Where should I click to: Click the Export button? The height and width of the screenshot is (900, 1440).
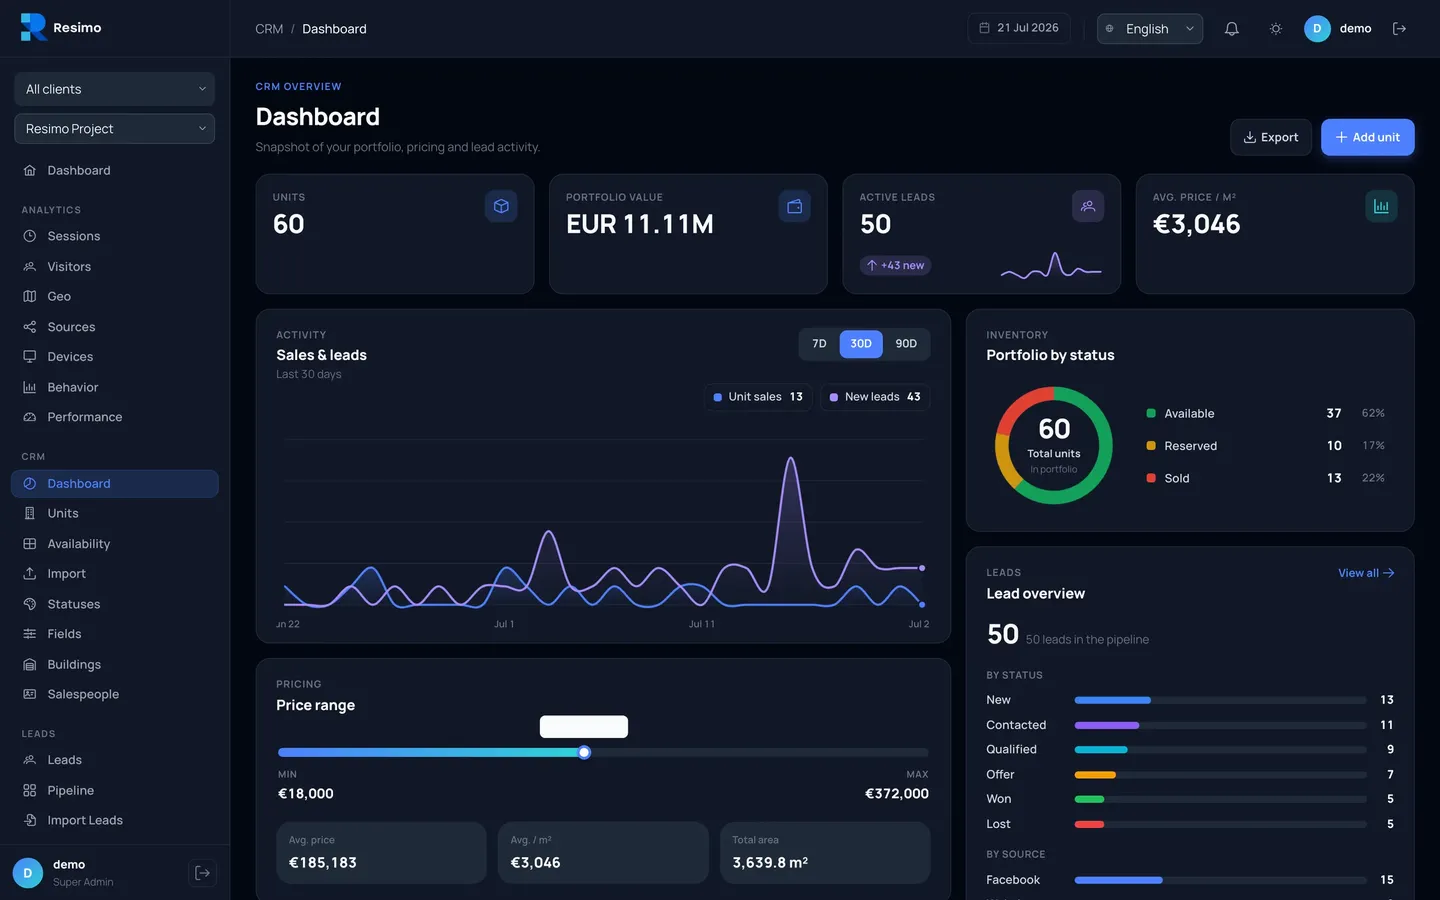(x=1270, y=137)
